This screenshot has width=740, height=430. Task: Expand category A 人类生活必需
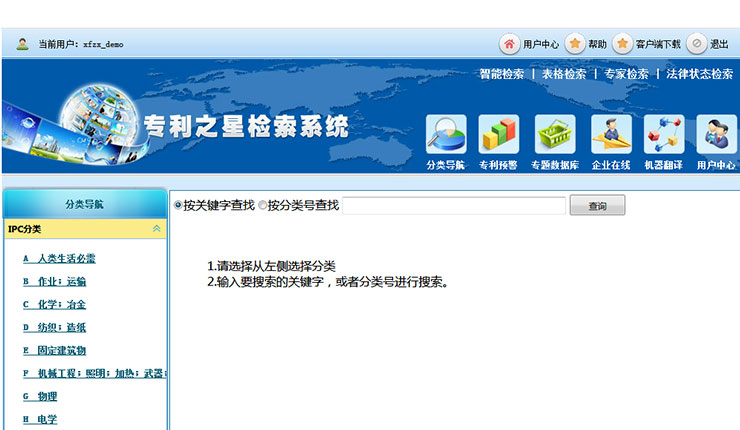click(x=59, y=258)
